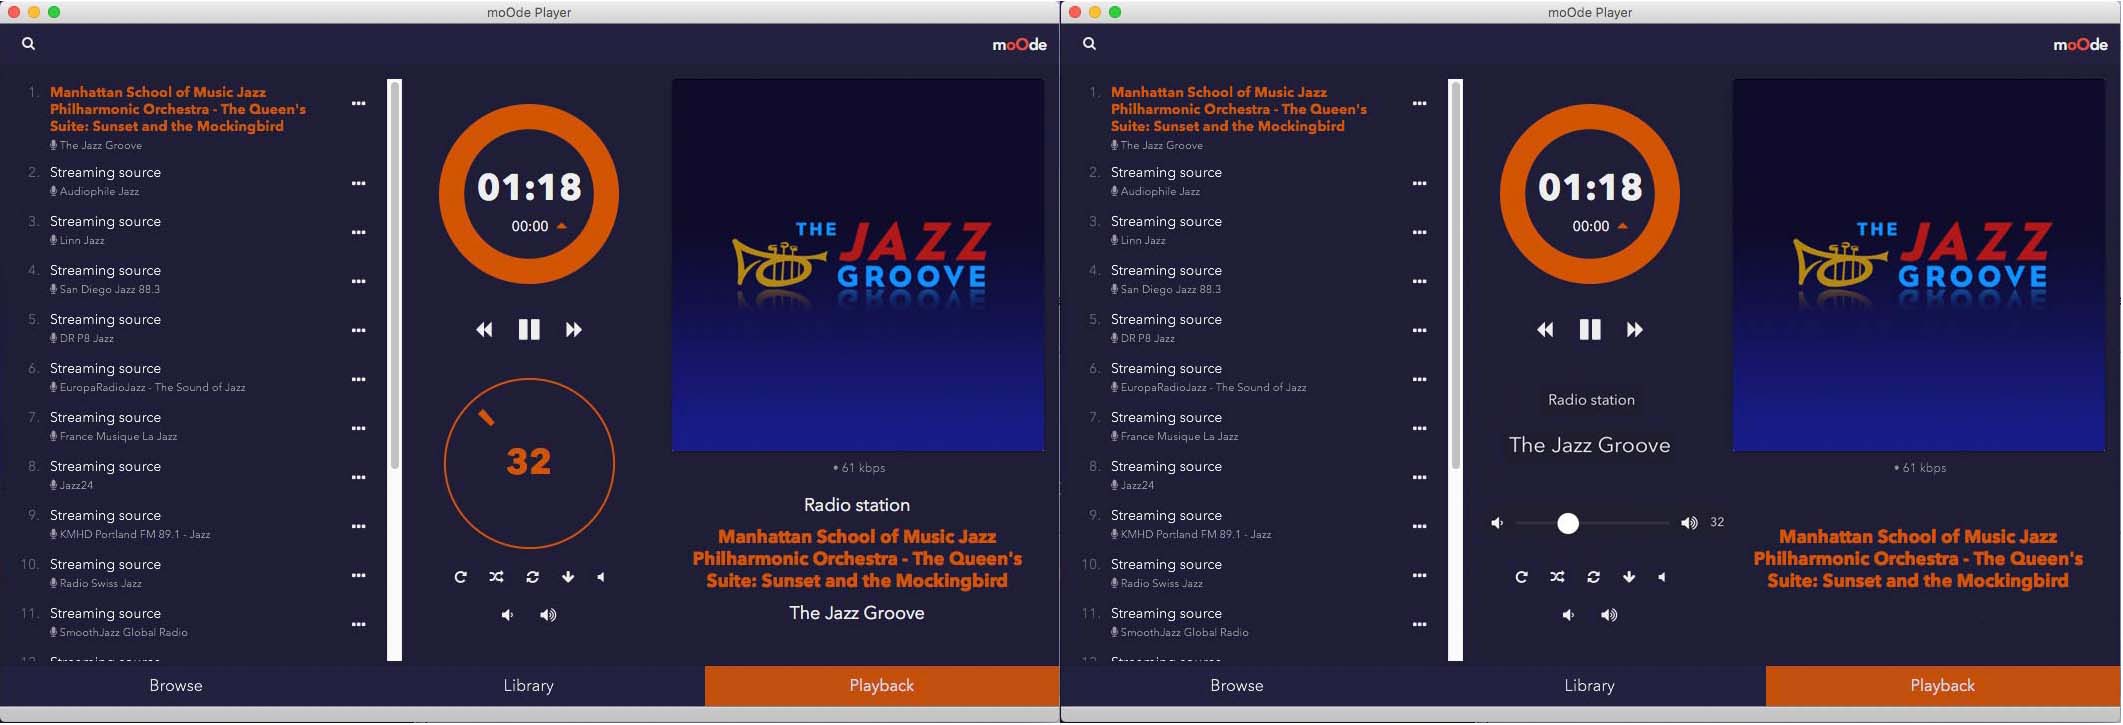The width and height of the screenshot is (2123, 725).
Task: Open options for EuropaRadioJazz, right window
Action: pos(1420,380)
